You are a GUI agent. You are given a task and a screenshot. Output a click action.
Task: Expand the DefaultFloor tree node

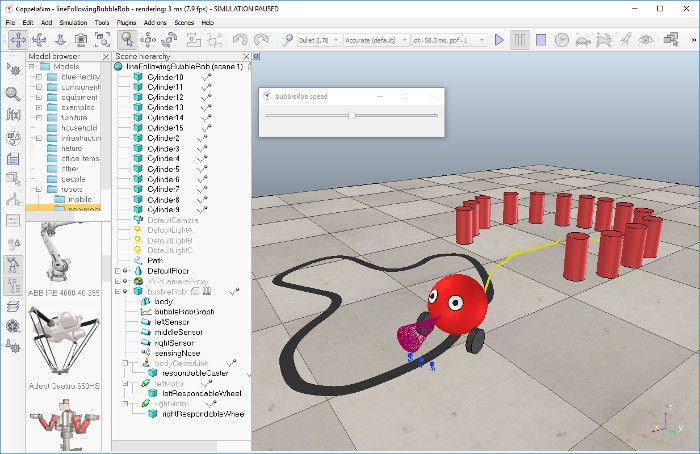point(118,271)
